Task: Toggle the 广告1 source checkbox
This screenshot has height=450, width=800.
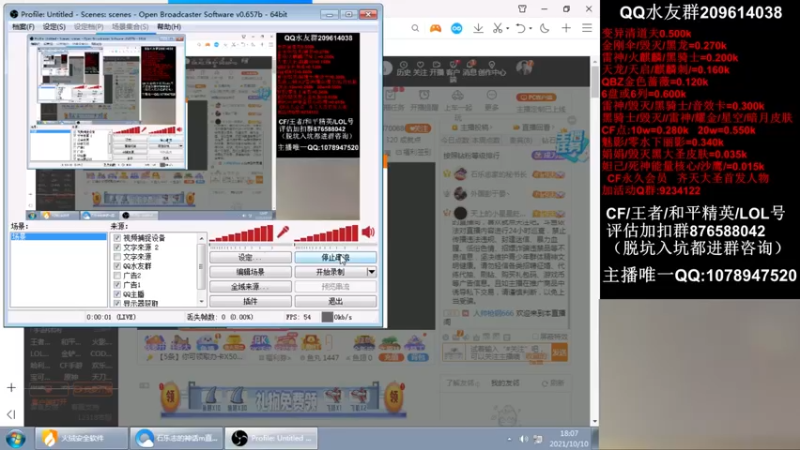Action: [117, 285]
